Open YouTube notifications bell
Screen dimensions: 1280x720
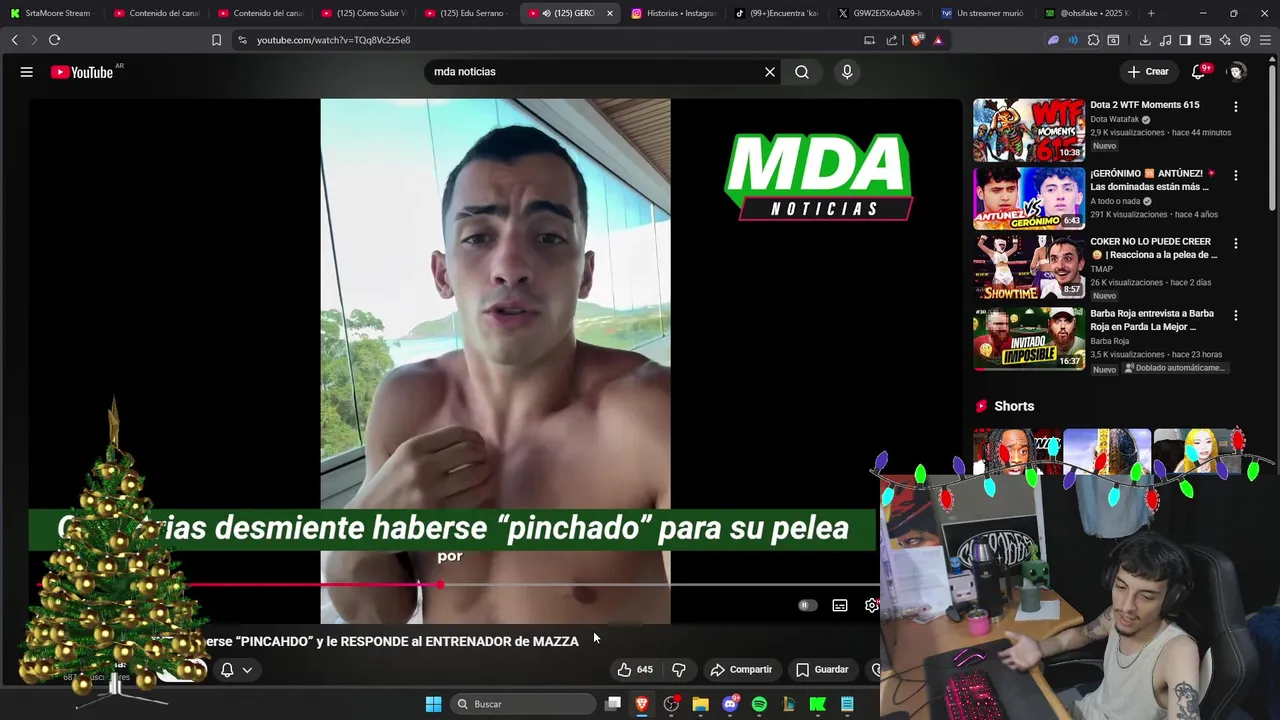[x=1199, y=72]
